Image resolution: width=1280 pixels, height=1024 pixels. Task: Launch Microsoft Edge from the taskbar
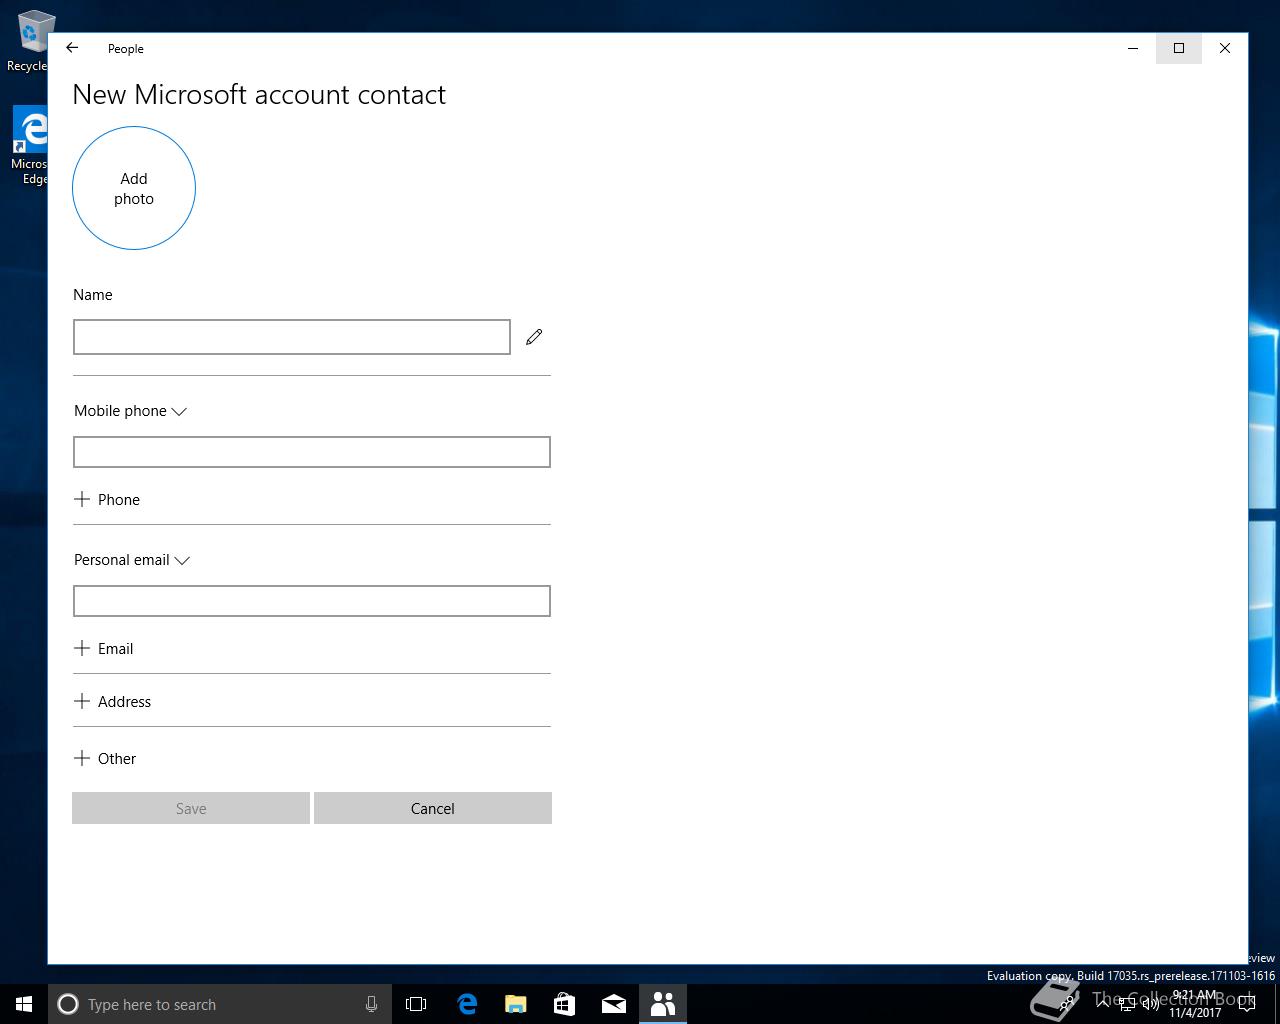pos(466,1004)
